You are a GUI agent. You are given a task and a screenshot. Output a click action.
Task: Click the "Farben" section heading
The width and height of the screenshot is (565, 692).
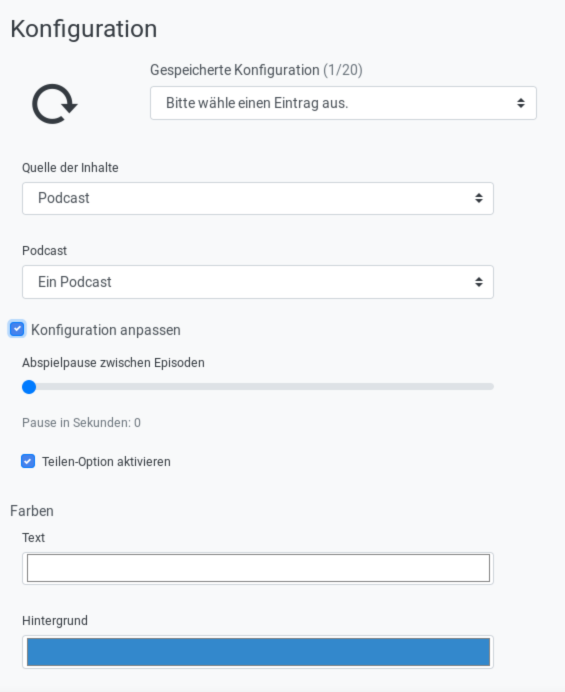click(x=32, y=511)
